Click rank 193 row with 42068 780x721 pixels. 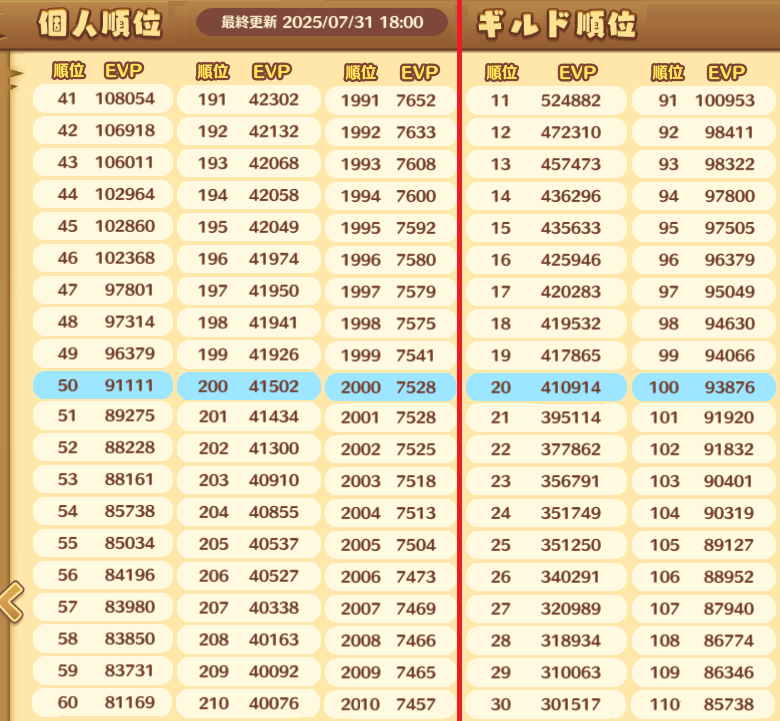pyautogui.click(x=249, y=163)
